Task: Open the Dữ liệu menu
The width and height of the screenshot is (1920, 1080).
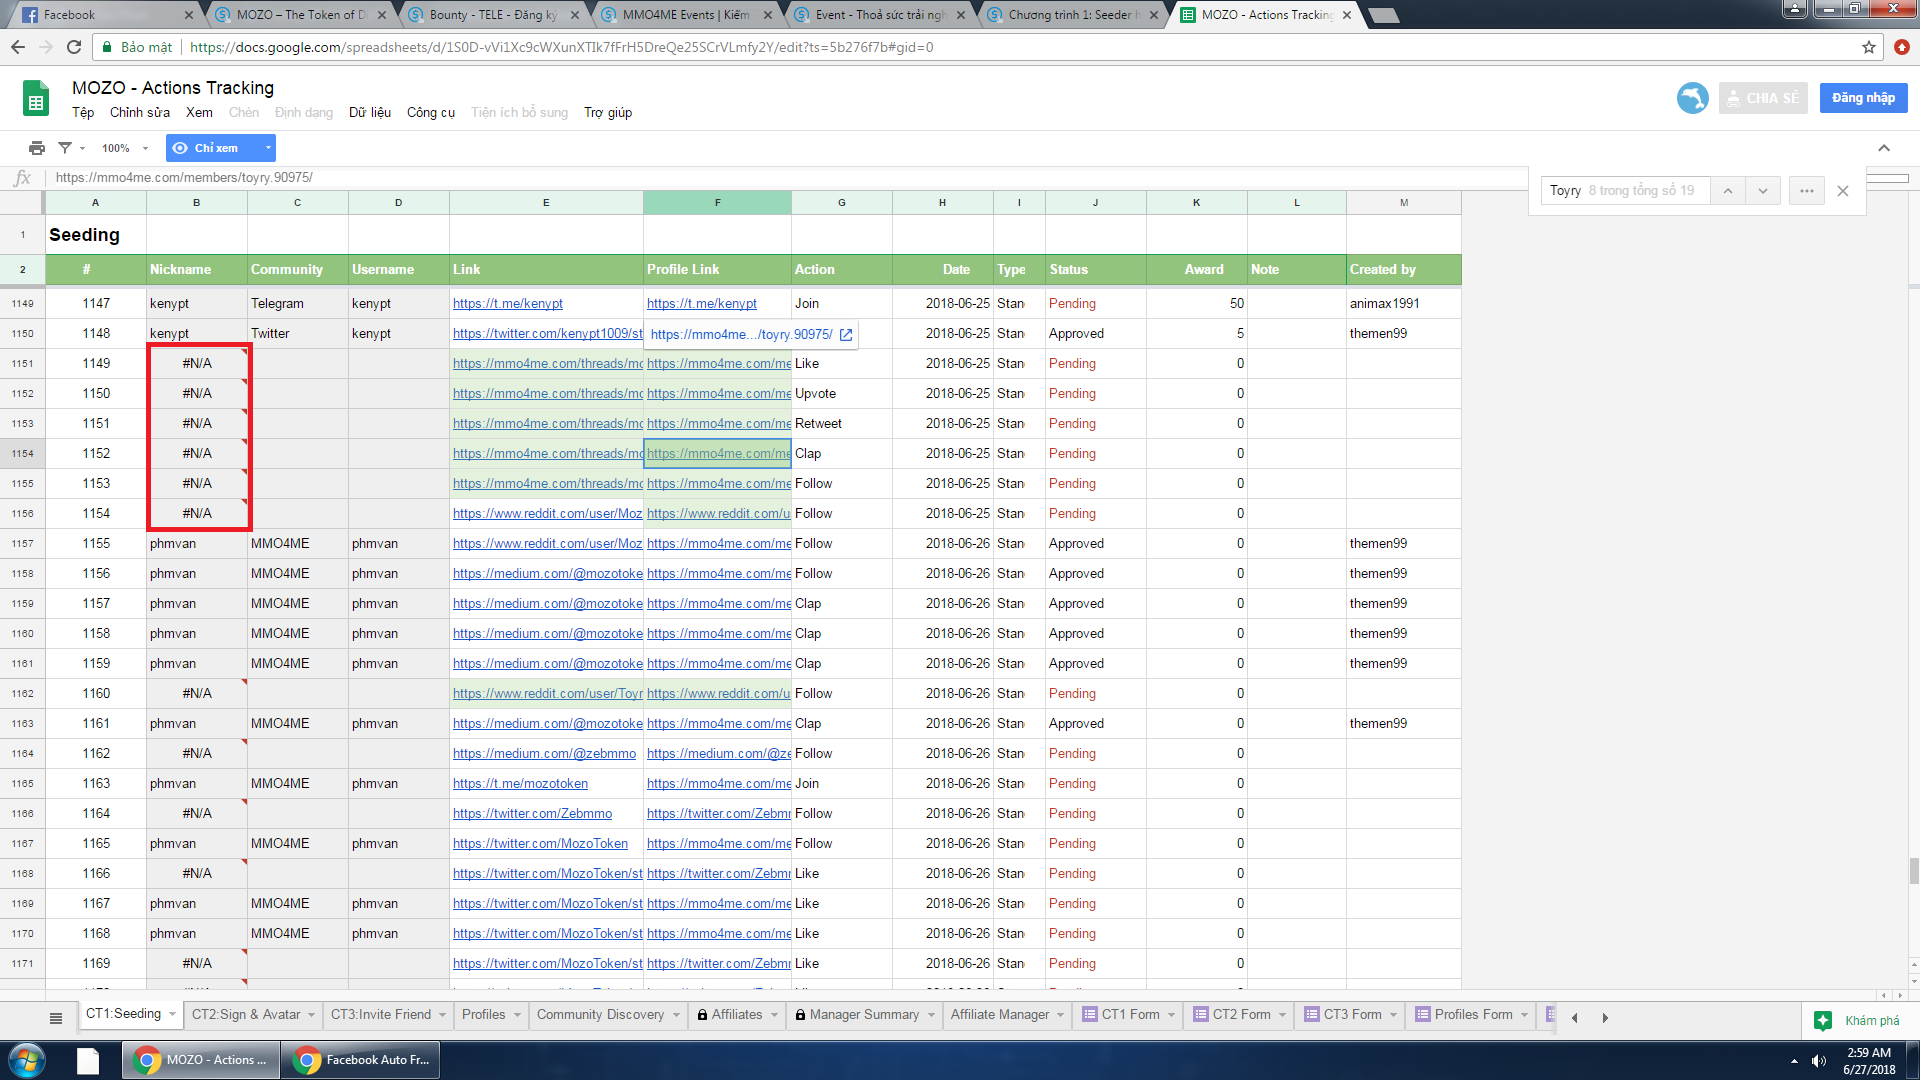Action: pyautogui.click(x=370, y=113)
